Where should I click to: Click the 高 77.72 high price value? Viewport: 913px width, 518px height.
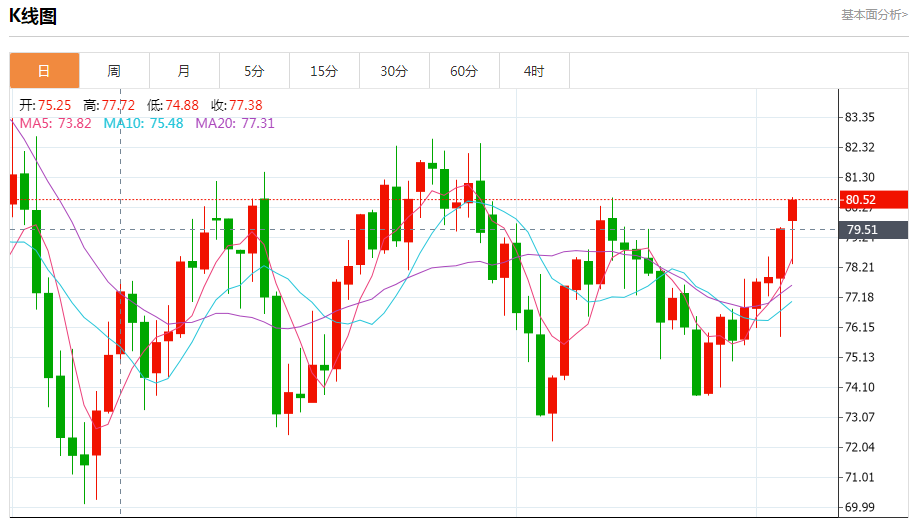(109, 105)
